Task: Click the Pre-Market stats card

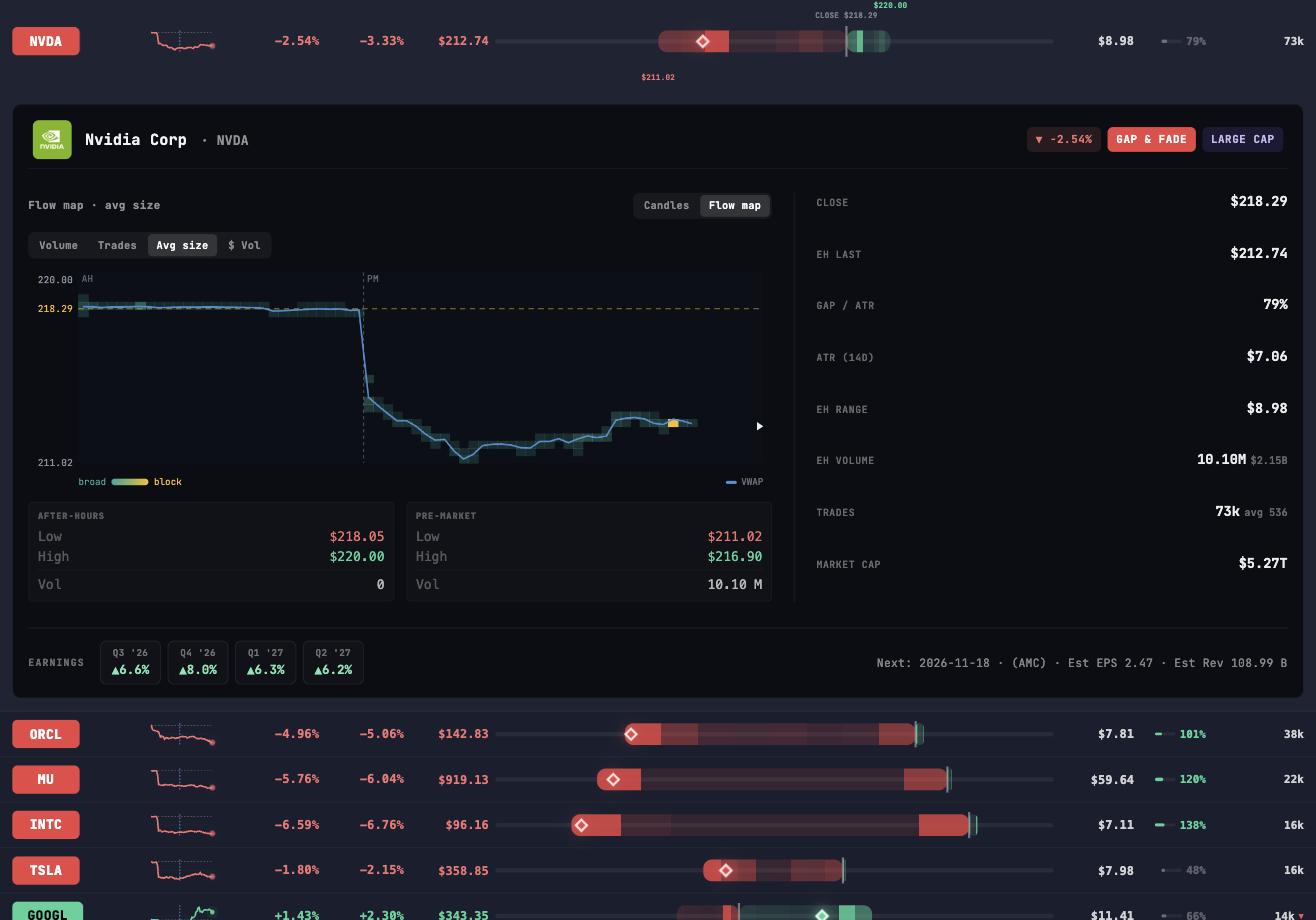Action: [589, 552]
